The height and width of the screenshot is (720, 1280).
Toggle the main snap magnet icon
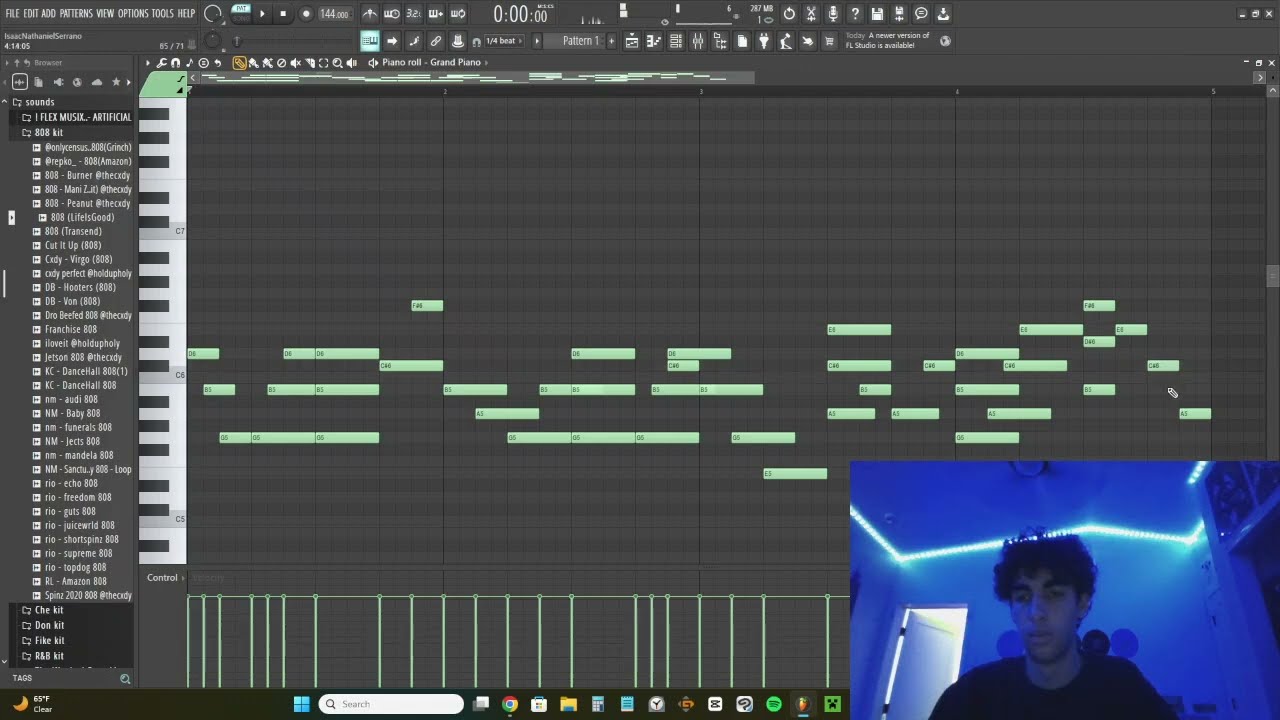point(476,42)
